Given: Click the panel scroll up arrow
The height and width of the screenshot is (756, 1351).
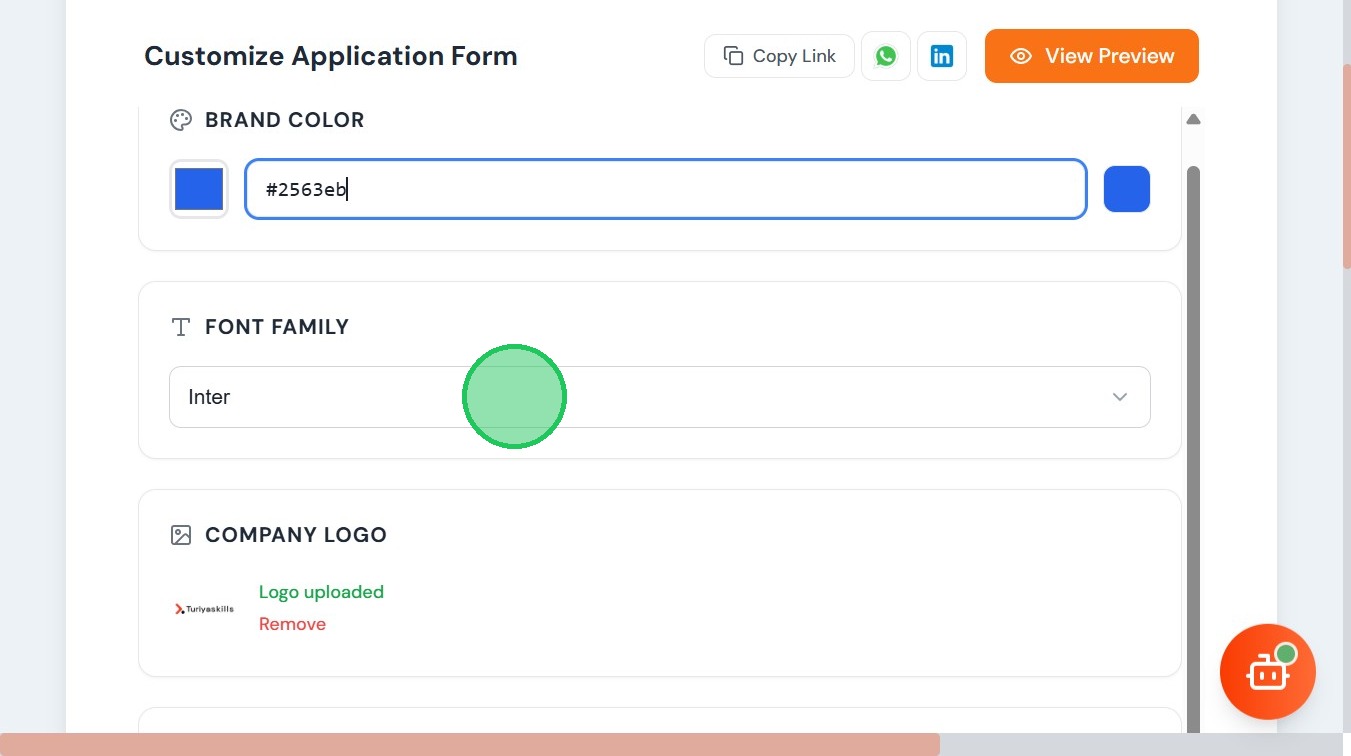Looking at the screenshot, I should coord(1193,119).
